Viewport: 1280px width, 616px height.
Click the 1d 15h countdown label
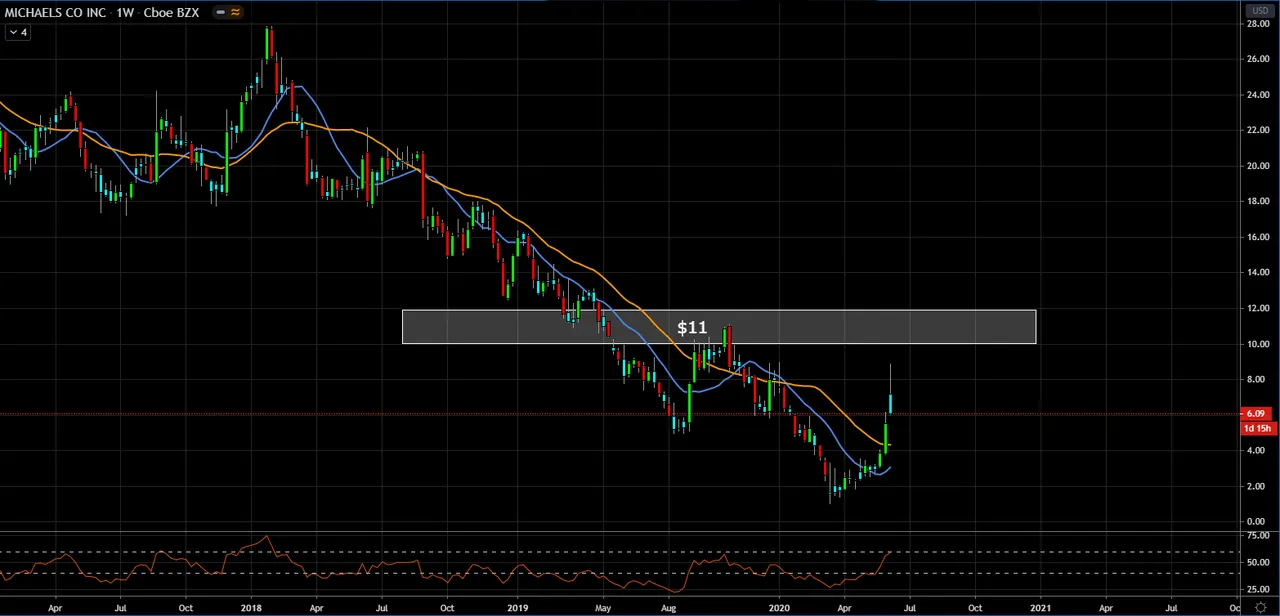click(1257, 428)
